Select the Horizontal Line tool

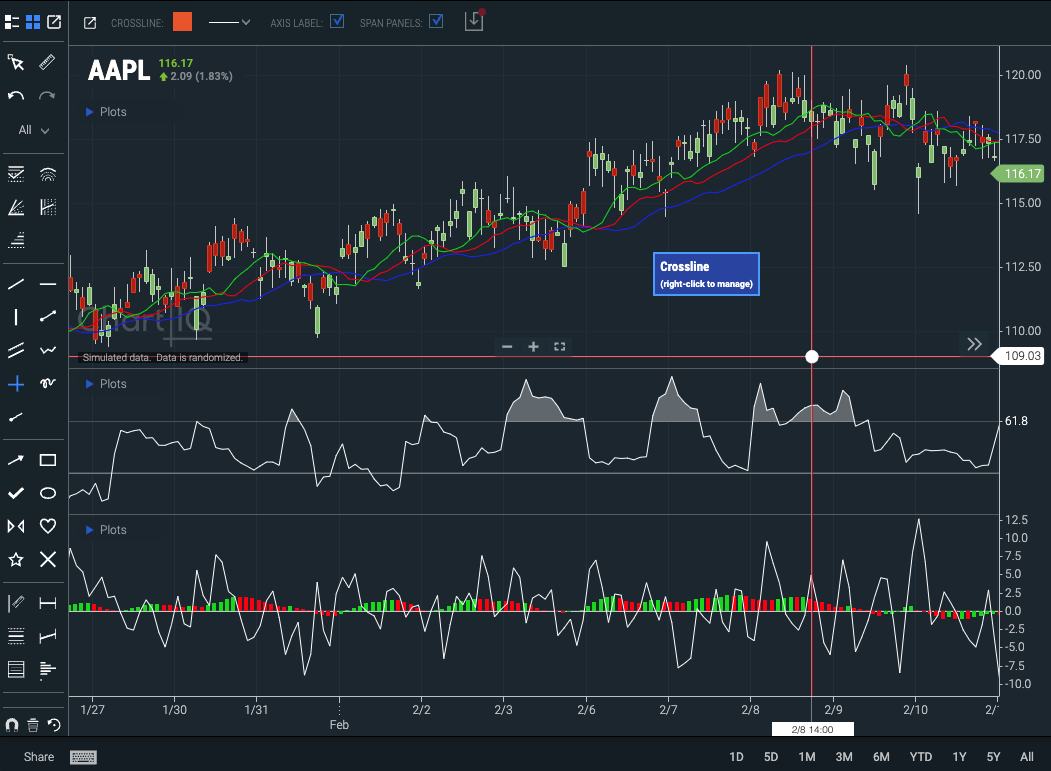coord(48,284)
